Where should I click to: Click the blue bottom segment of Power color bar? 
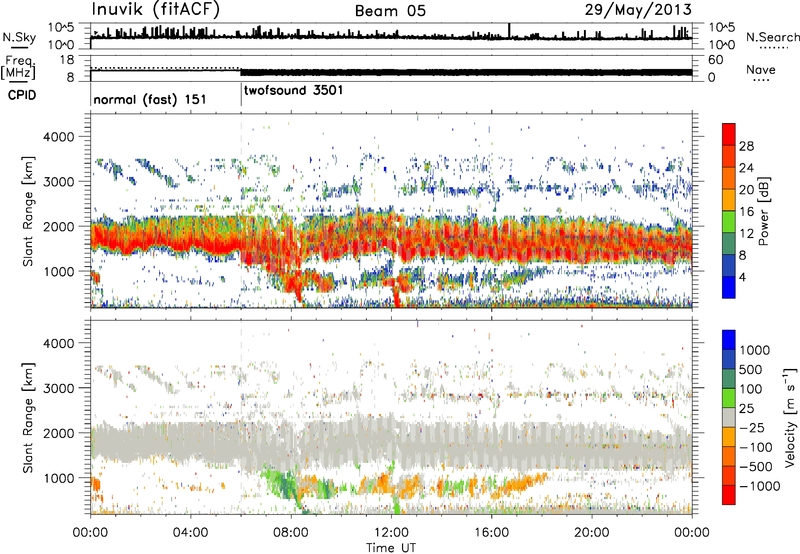[729, 287]
